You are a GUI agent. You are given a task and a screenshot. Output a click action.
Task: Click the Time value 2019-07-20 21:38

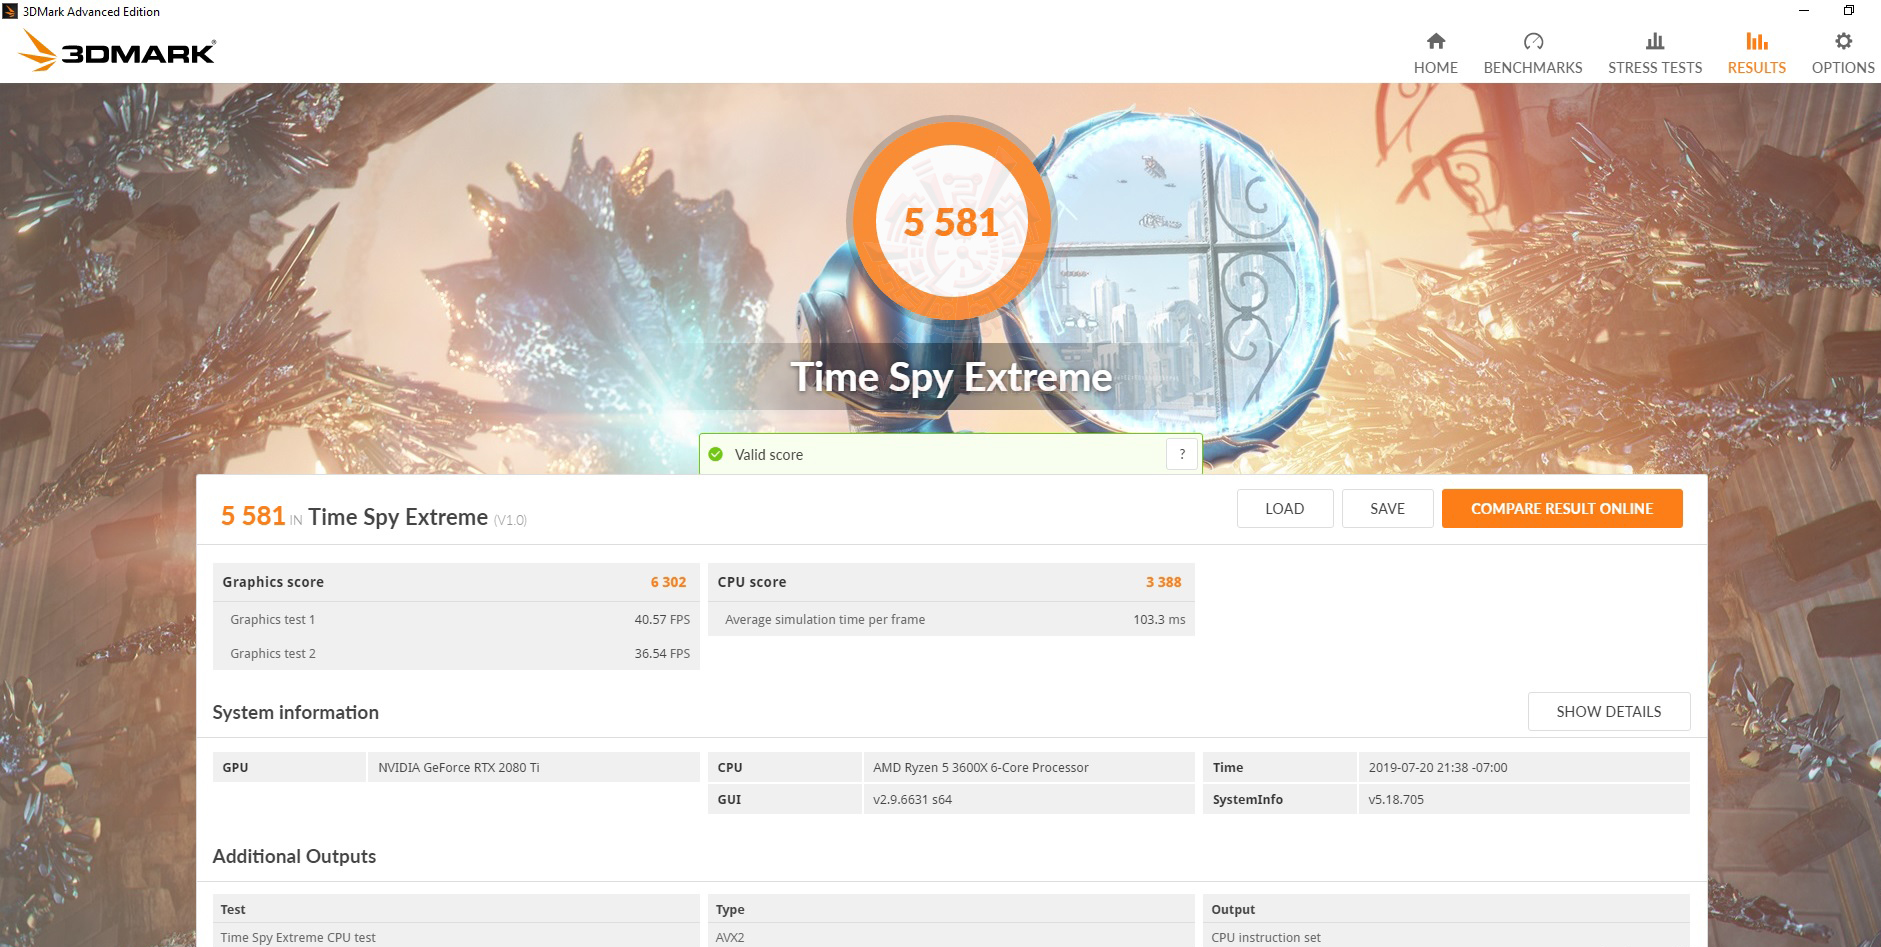1437,767
